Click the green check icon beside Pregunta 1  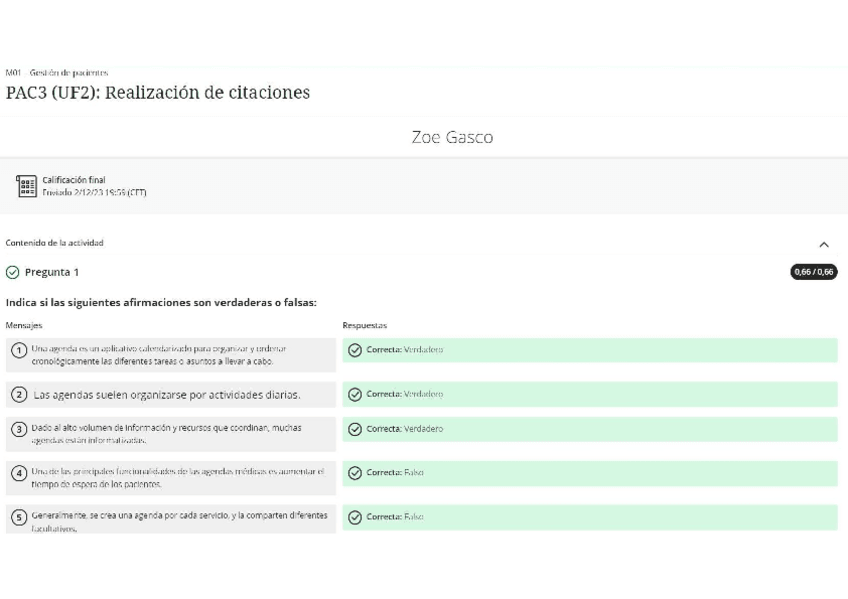click(12, 272)
